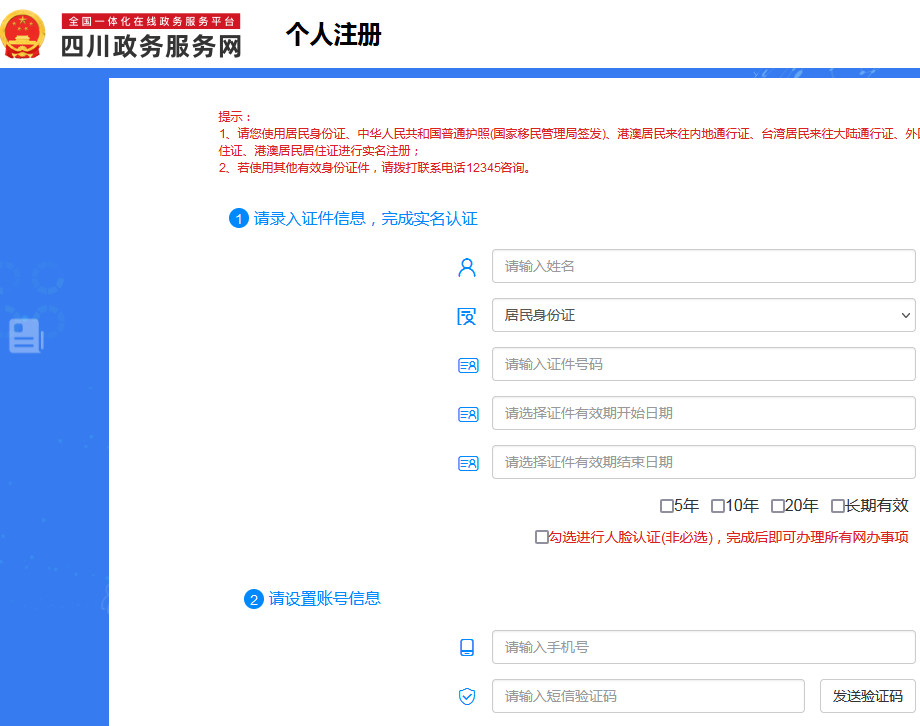The height and width of the screenshot is (726, 920).
Task: Enable the 长期有效 option
Action: point(838,506)
